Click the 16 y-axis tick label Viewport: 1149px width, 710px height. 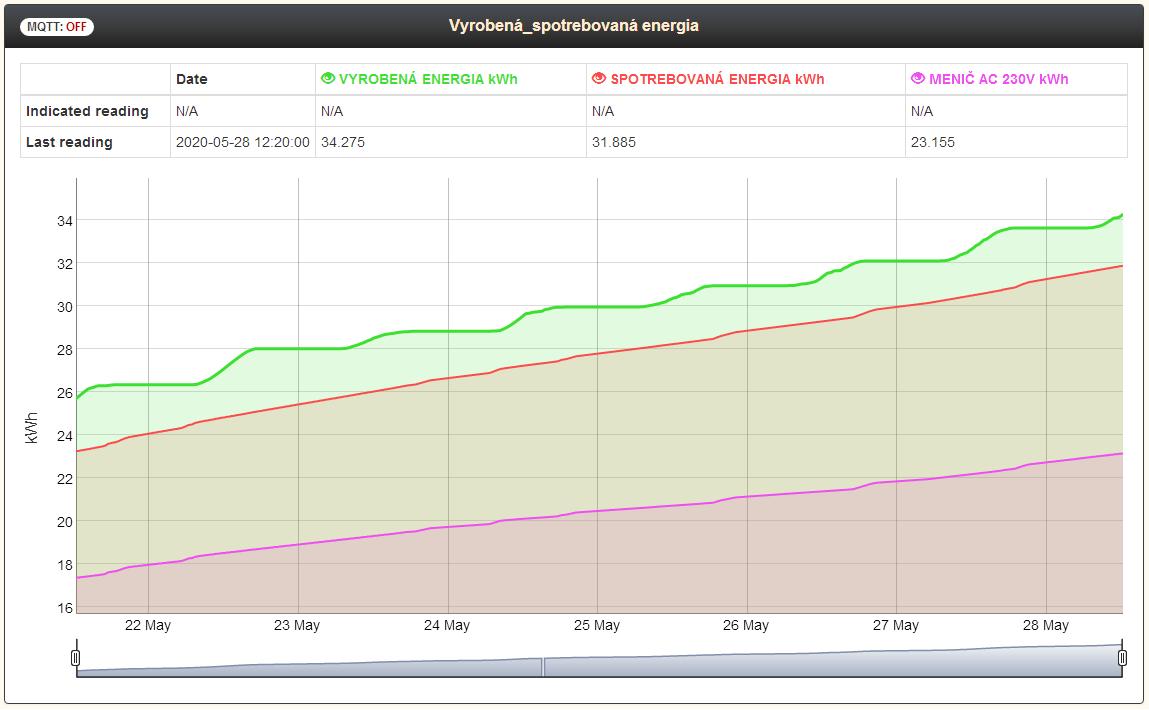point(64,607)
